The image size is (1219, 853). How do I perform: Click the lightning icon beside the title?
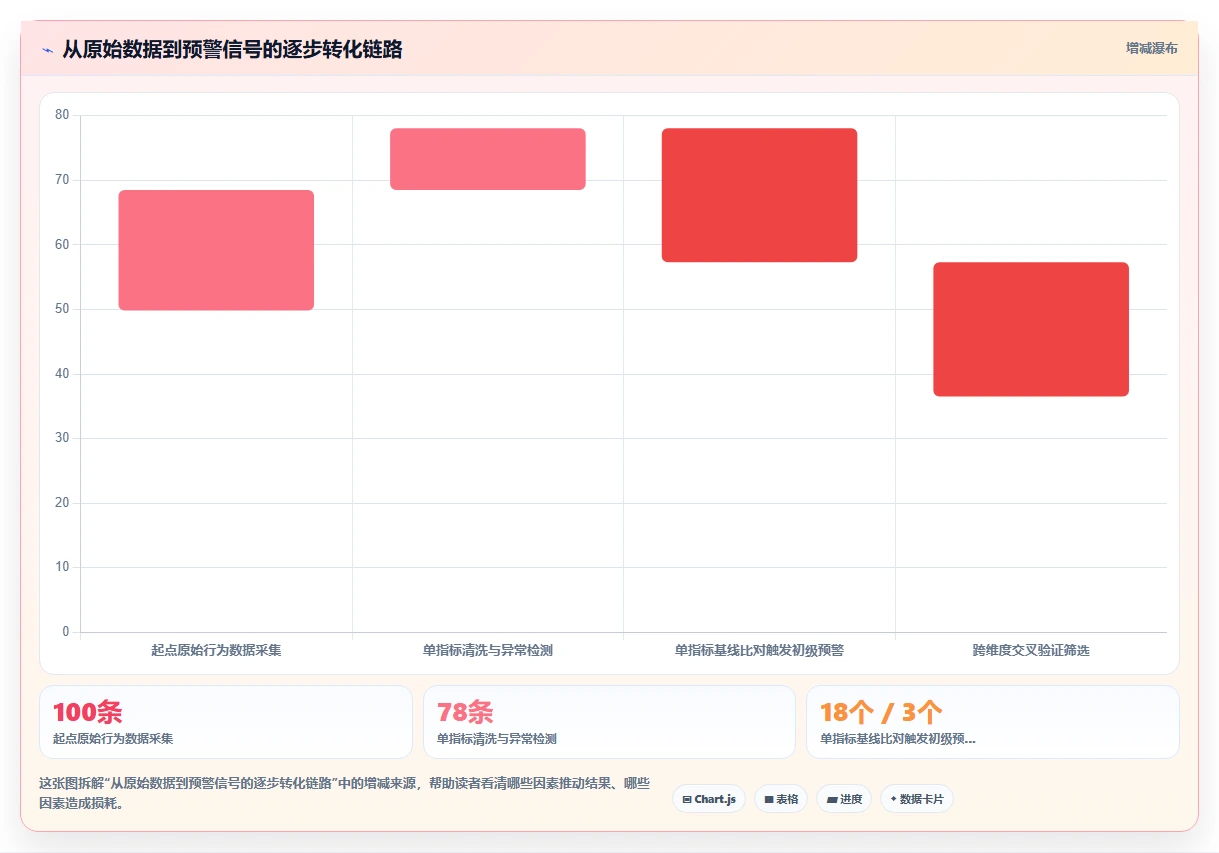click(47, 49)
